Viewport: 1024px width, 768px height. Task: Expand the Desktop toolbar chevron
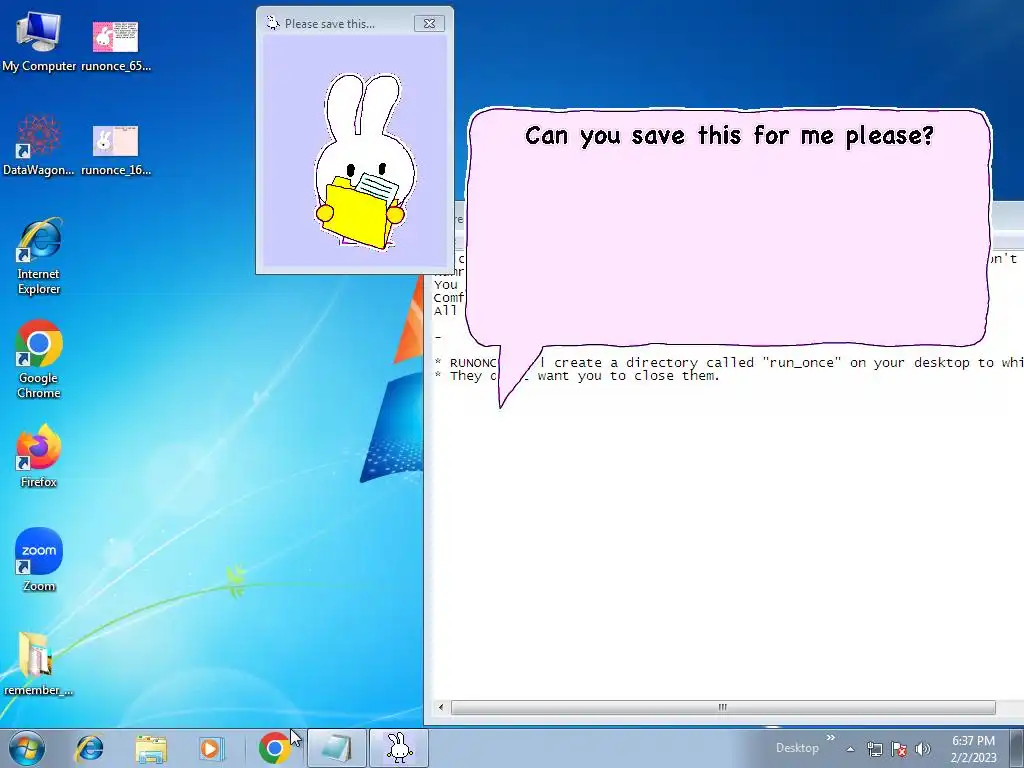(x=831, y=738)
